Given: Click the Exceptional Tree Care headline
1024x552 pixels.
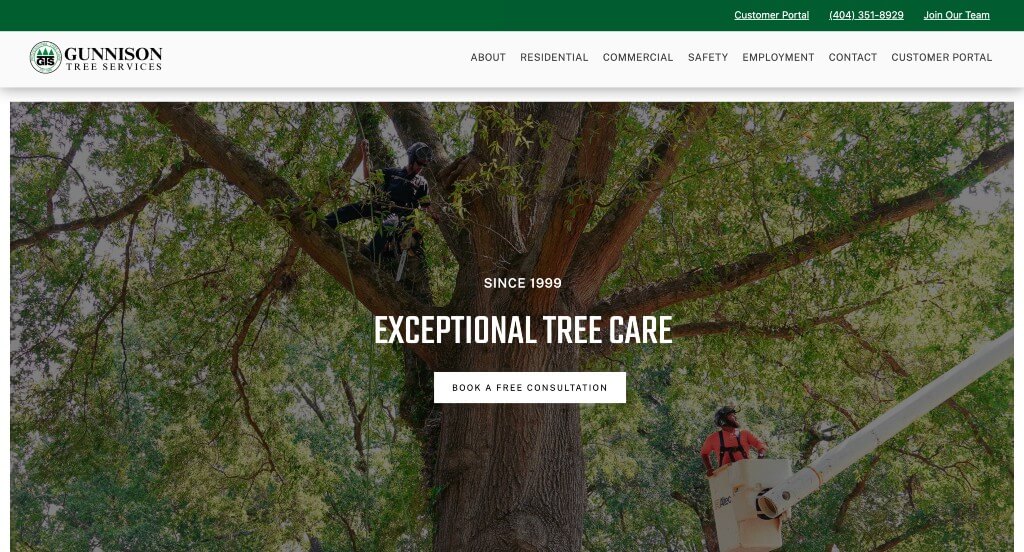Looking at the screenshot, I should click(523, 330).
